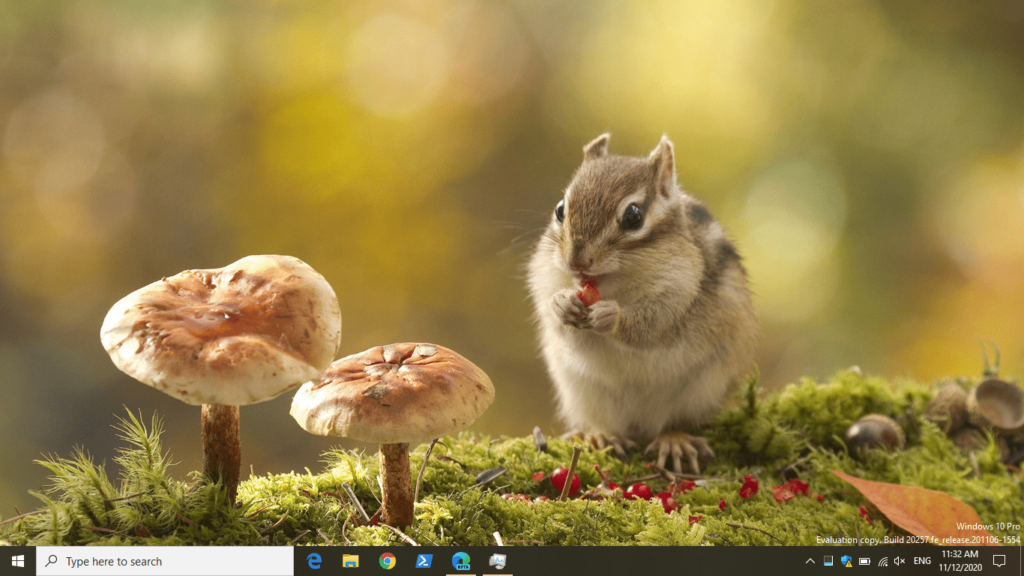Click the muted speaker volume icon
1024x576 pixels.
pyautogui.click(x=899, y=561)
